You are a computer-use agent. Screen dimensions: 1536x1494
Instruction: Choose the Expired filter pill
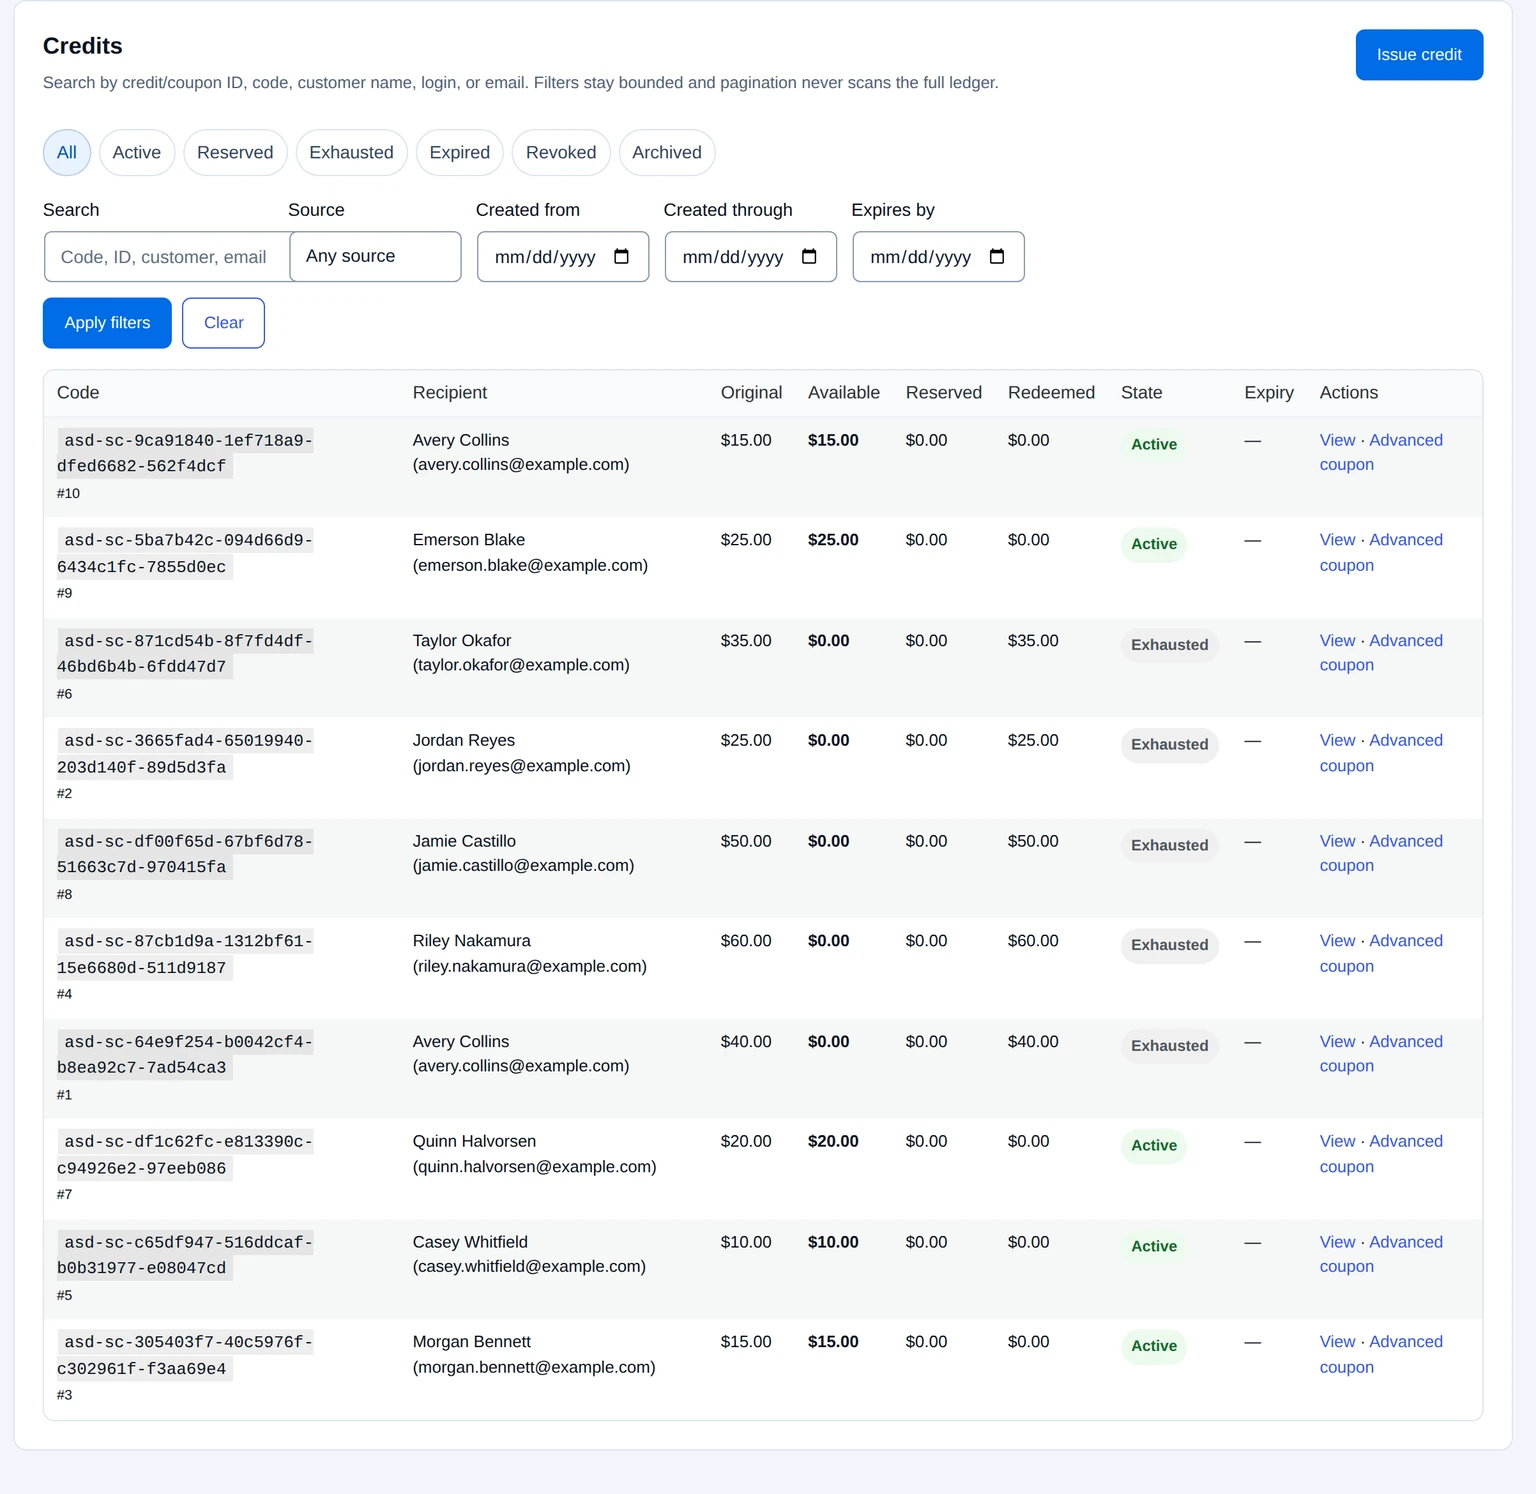460,153
